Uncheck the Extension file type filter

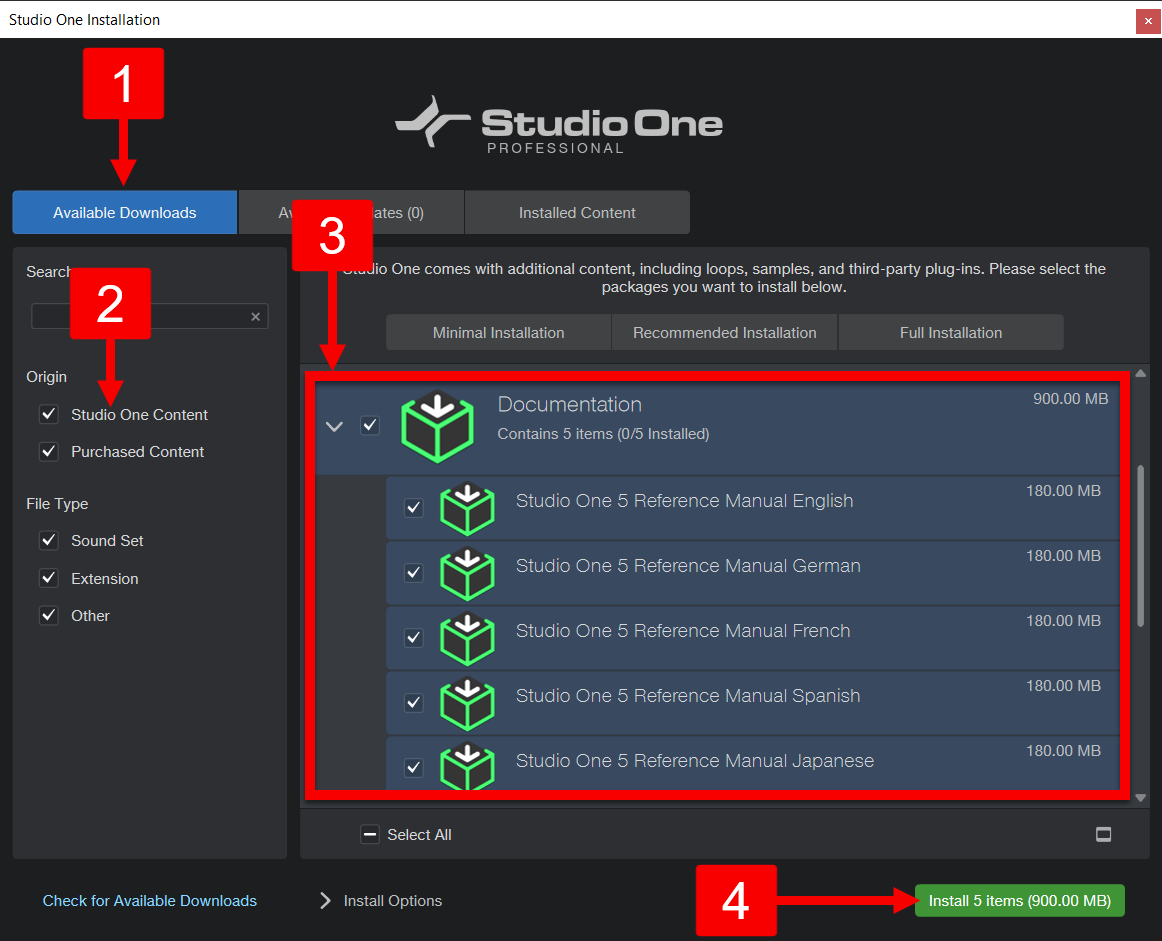tap(48, 578)
